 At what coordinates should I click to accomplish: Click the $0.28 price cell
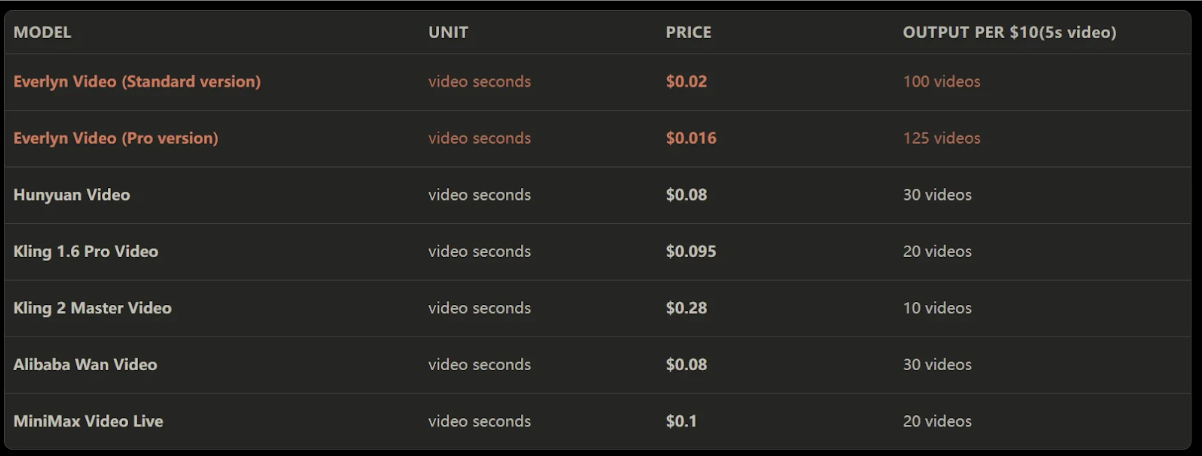686,308
